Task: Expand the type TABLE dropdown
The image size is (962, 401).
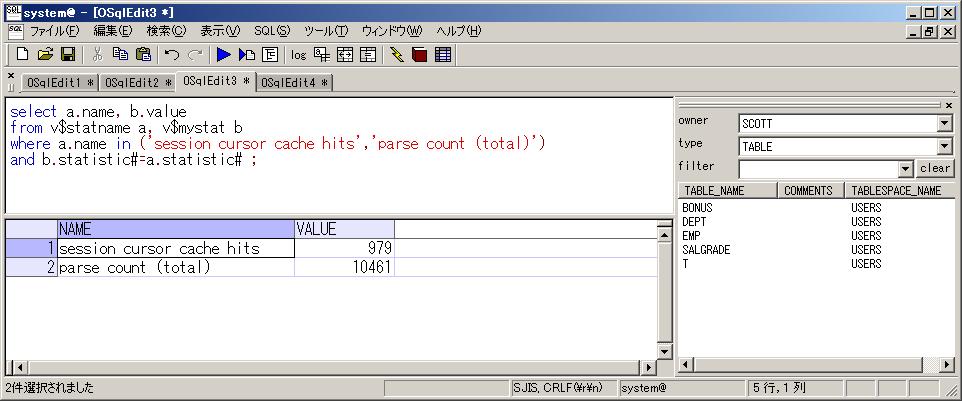Action: (x=944, y=147)
